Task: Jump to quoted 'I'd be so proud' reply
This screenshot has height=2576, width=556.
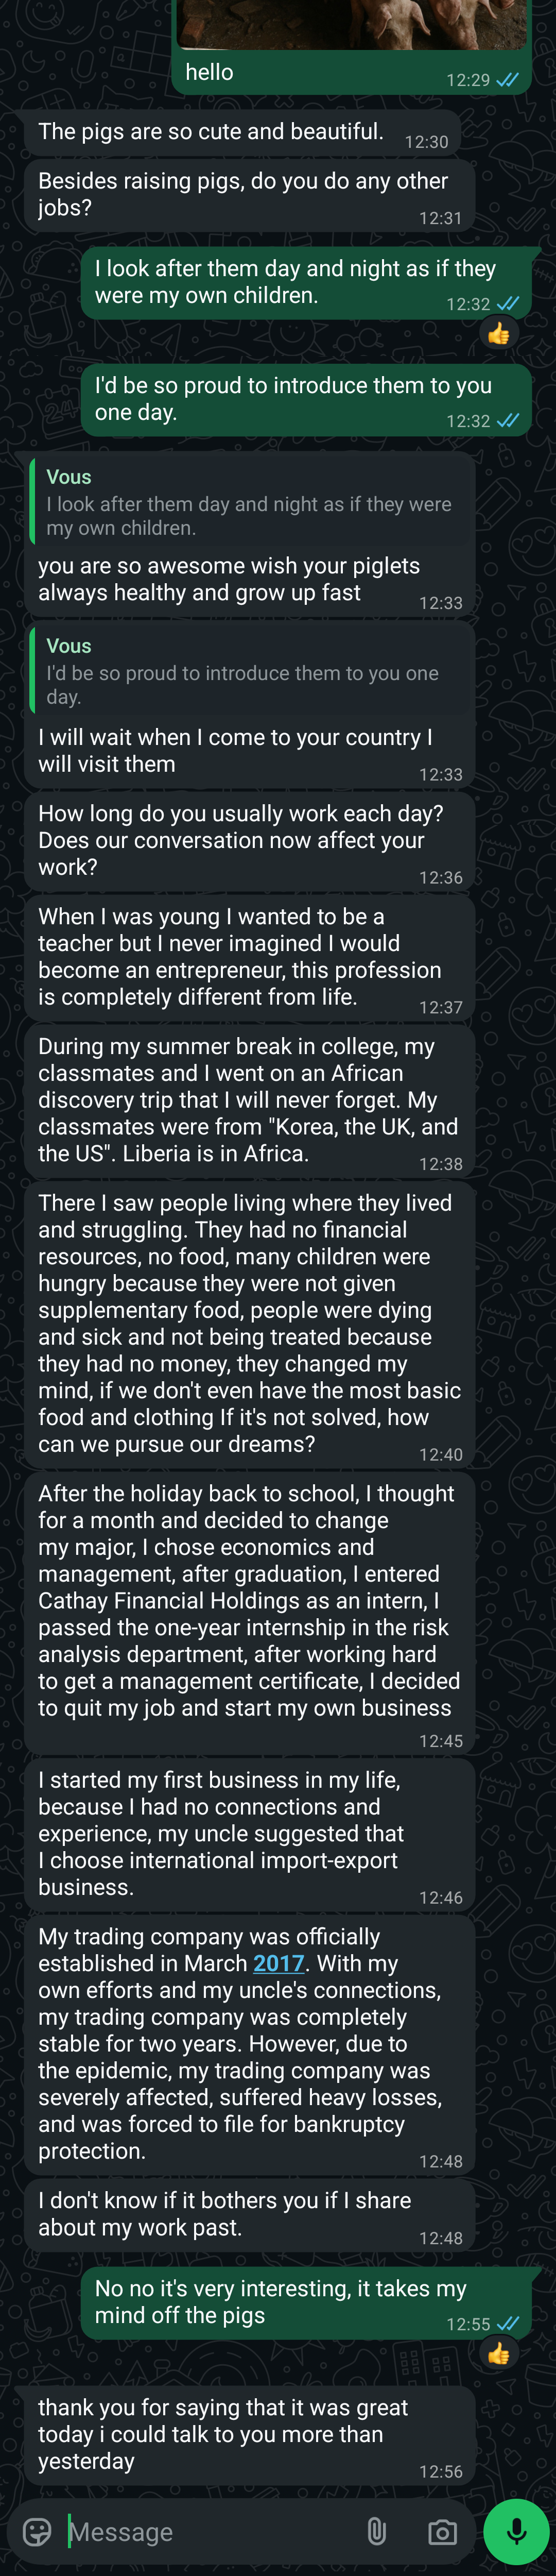Action: click(x=250, y=671)
